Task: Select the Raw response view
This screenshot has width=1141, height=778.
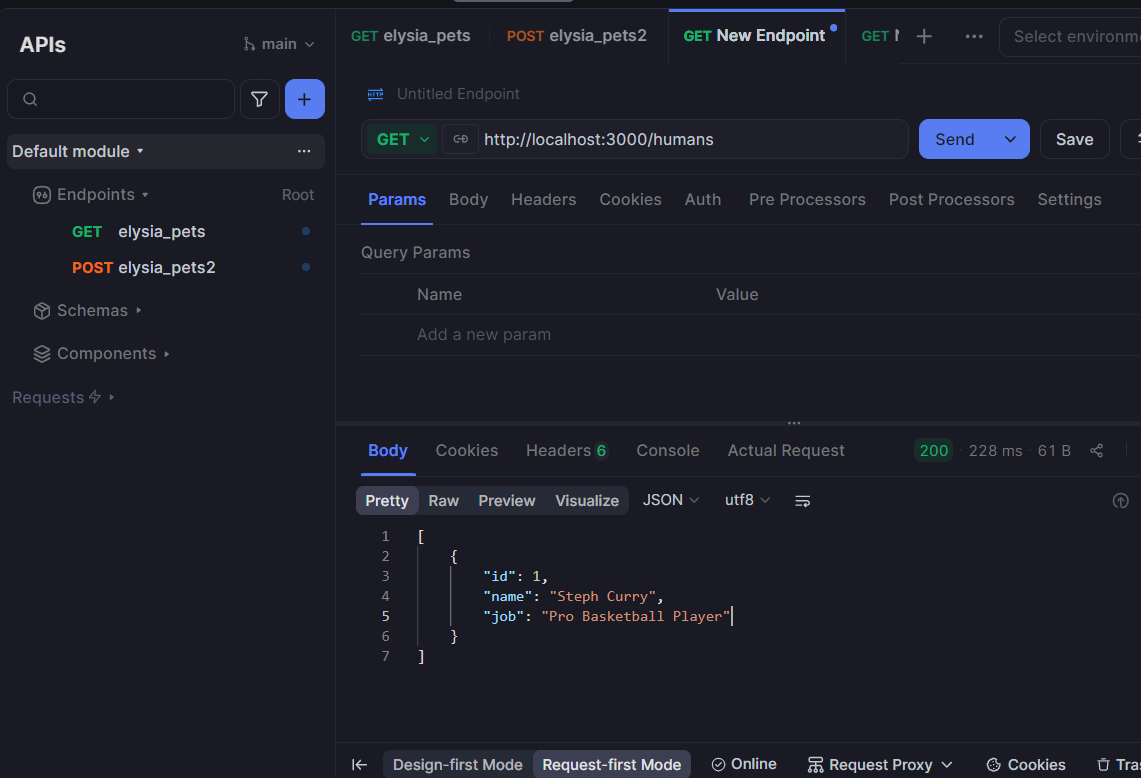Action: (443, 500)
